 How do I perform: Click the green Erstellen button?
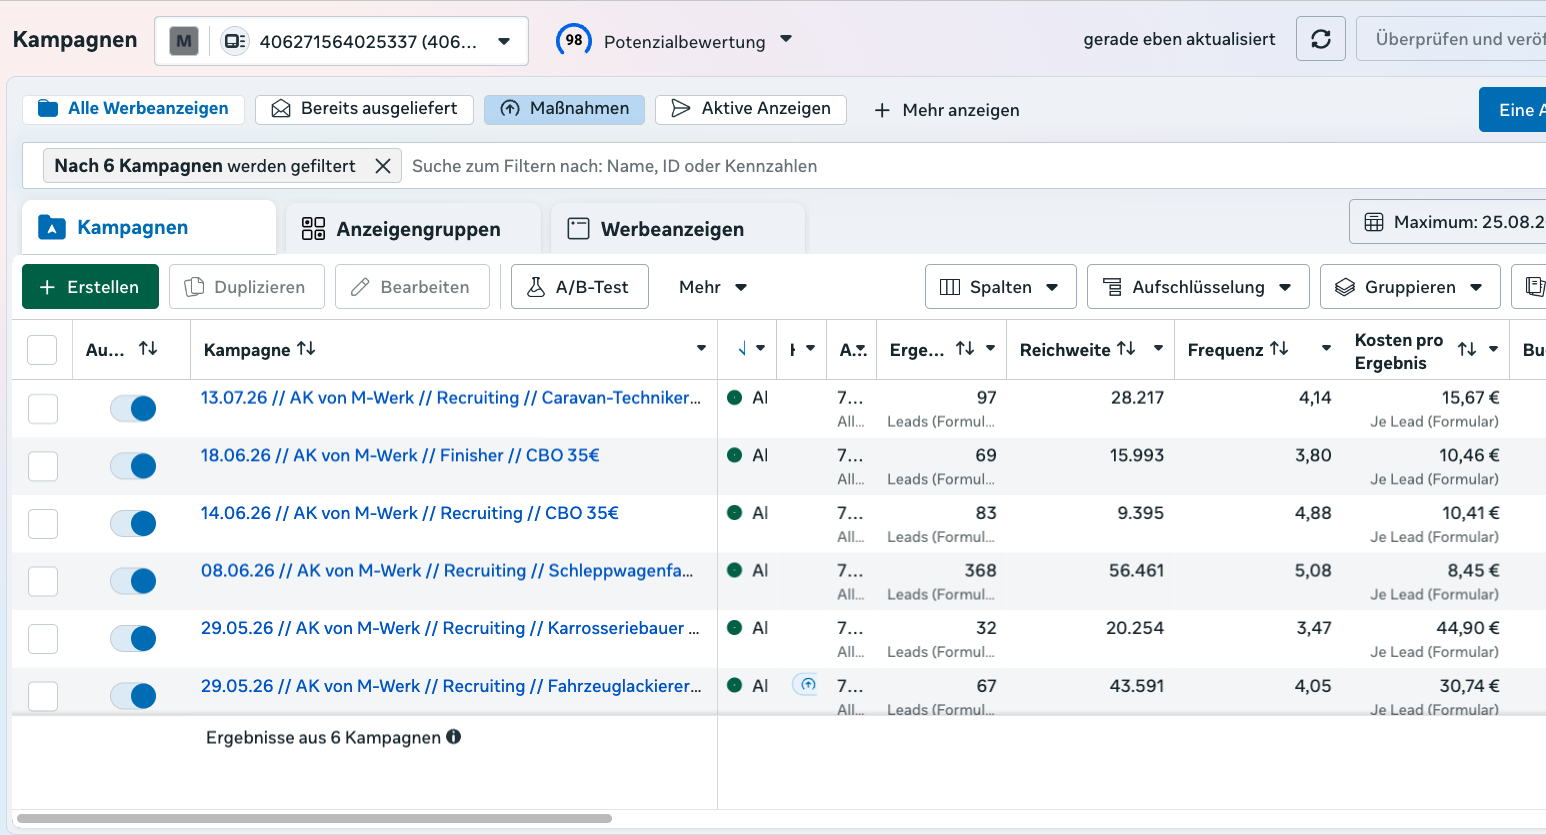90,287
